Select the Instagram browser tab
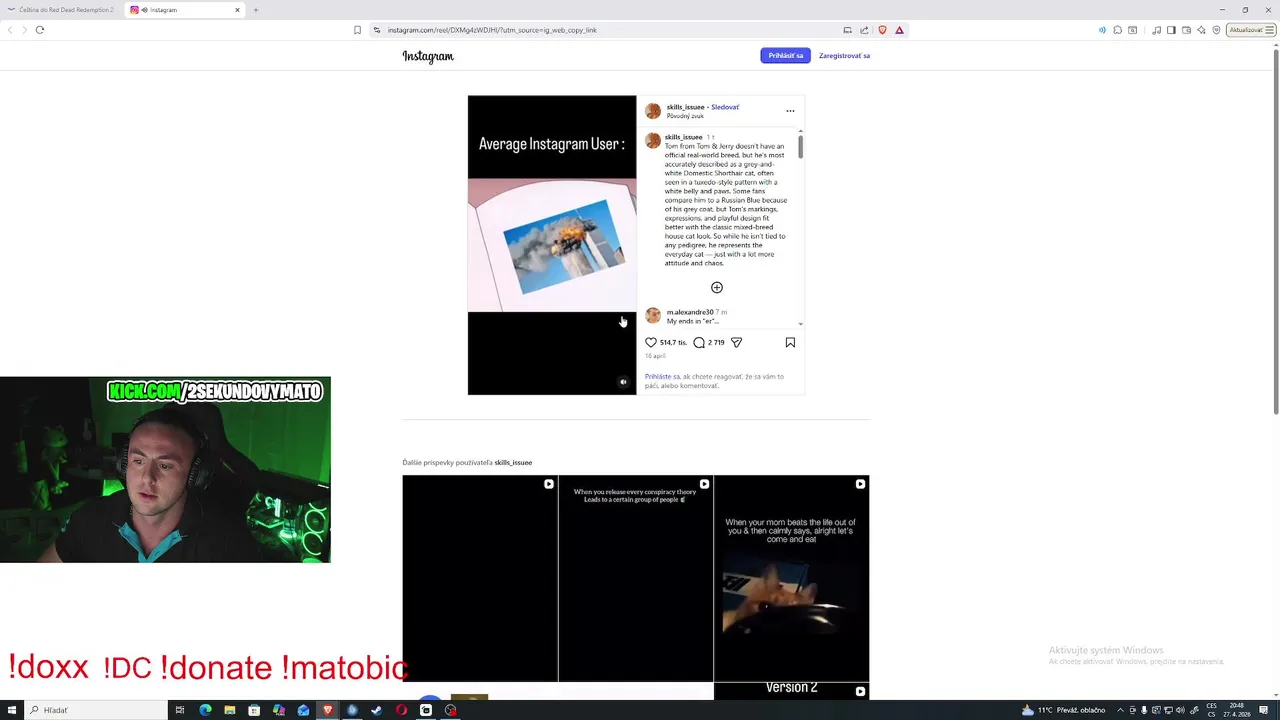Viewport: 1280px width, 720px height. click(x=185, y=10)
